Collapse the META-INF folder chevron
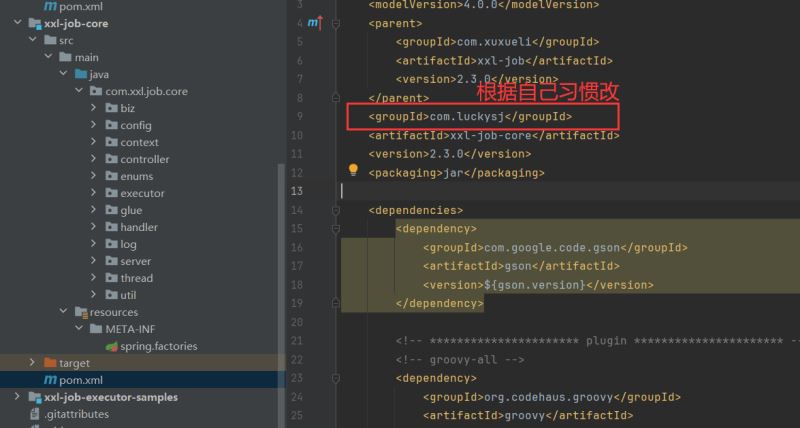The width and height of the screenshot is (800, 428). (79, 329)
